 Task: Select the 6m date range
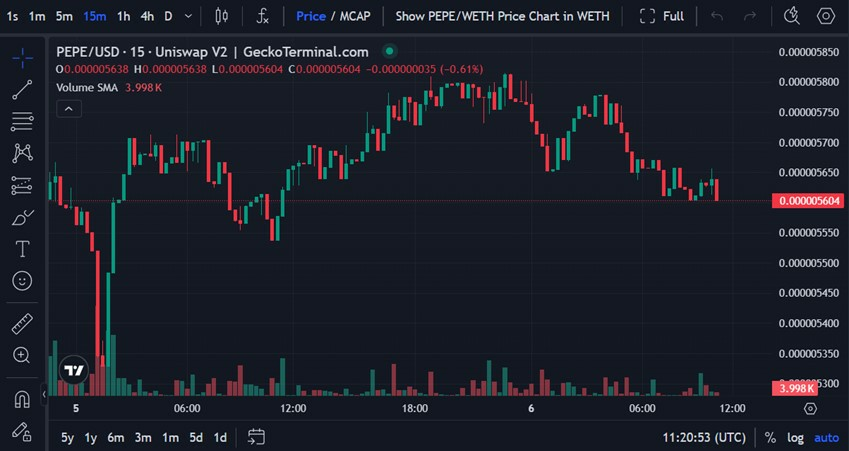[116, 437]
